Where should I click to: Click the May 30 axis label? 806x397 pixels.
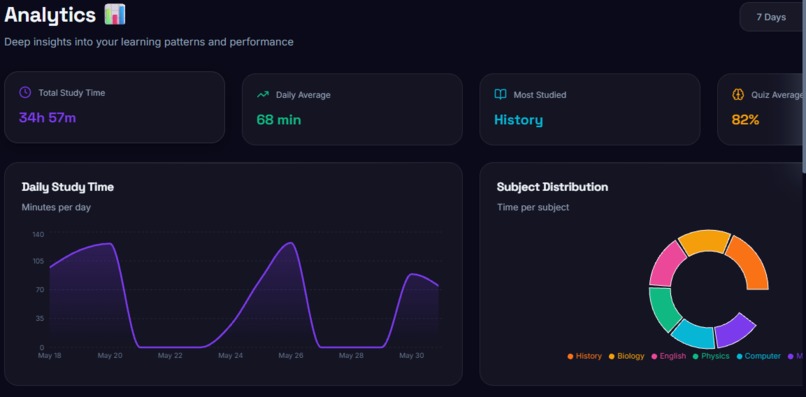pos(412,355)
